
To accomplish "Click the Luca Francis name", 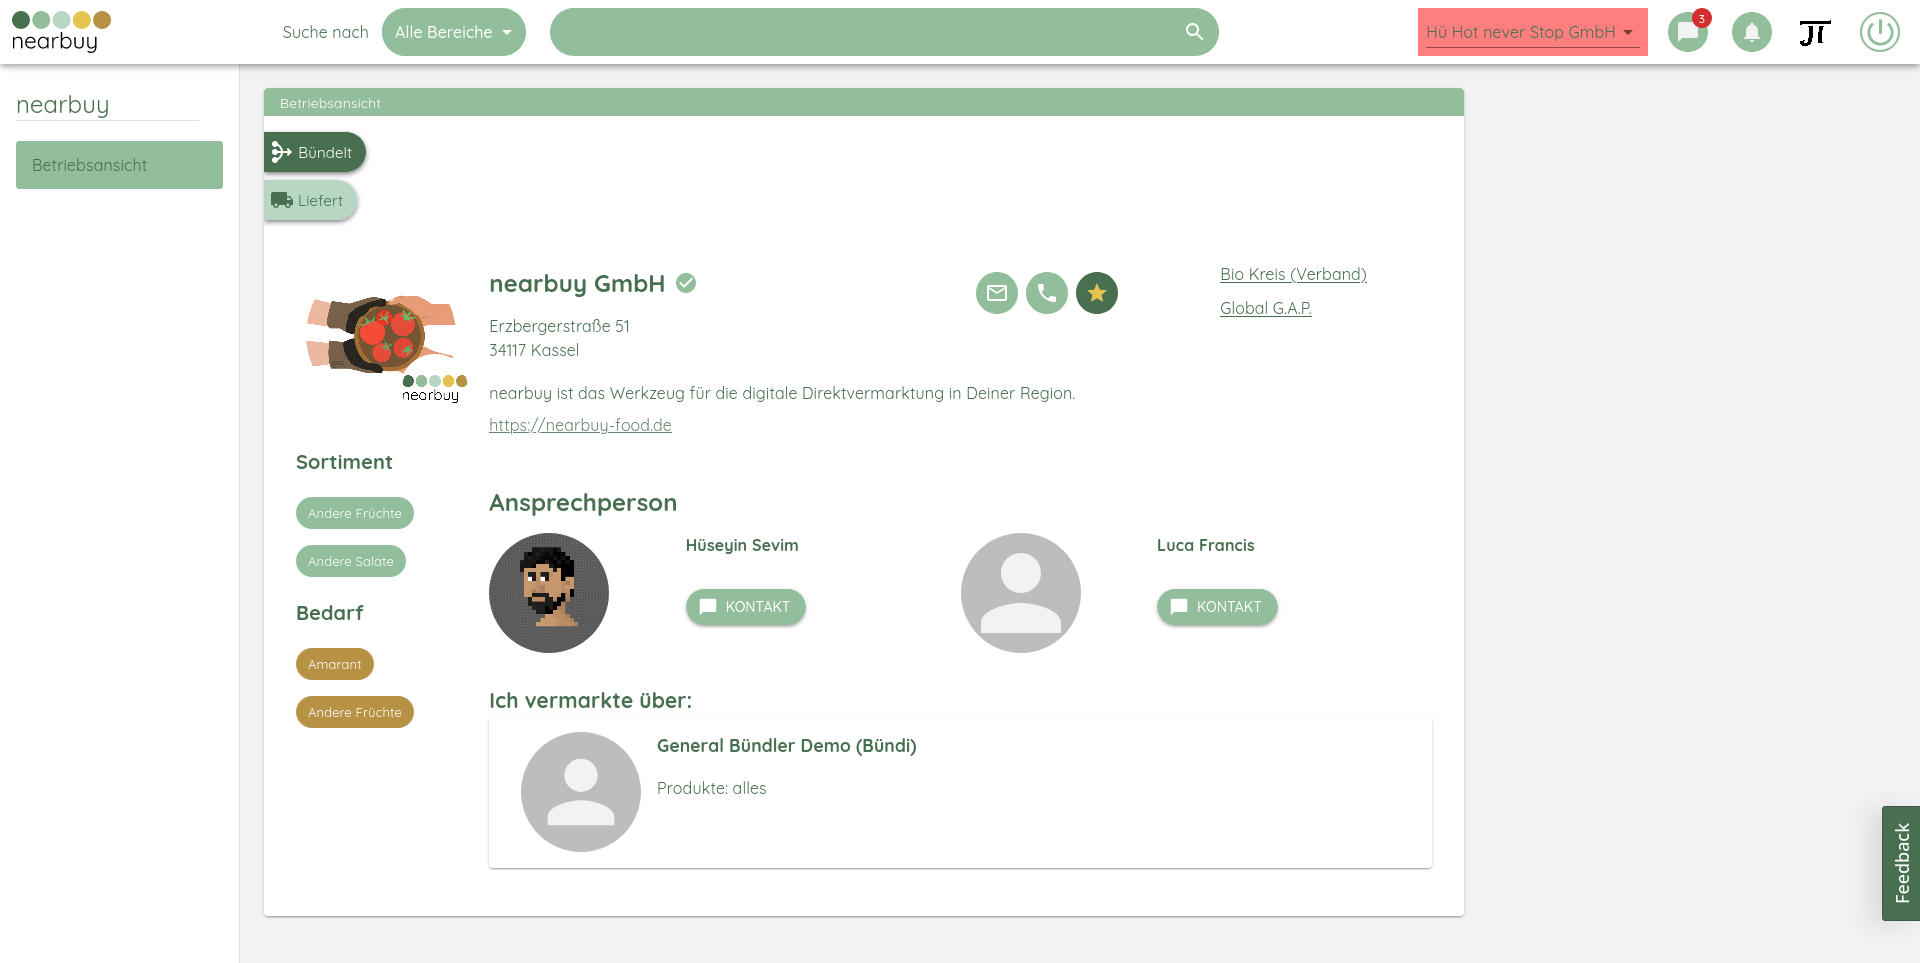I will (x=1206, y=545).
